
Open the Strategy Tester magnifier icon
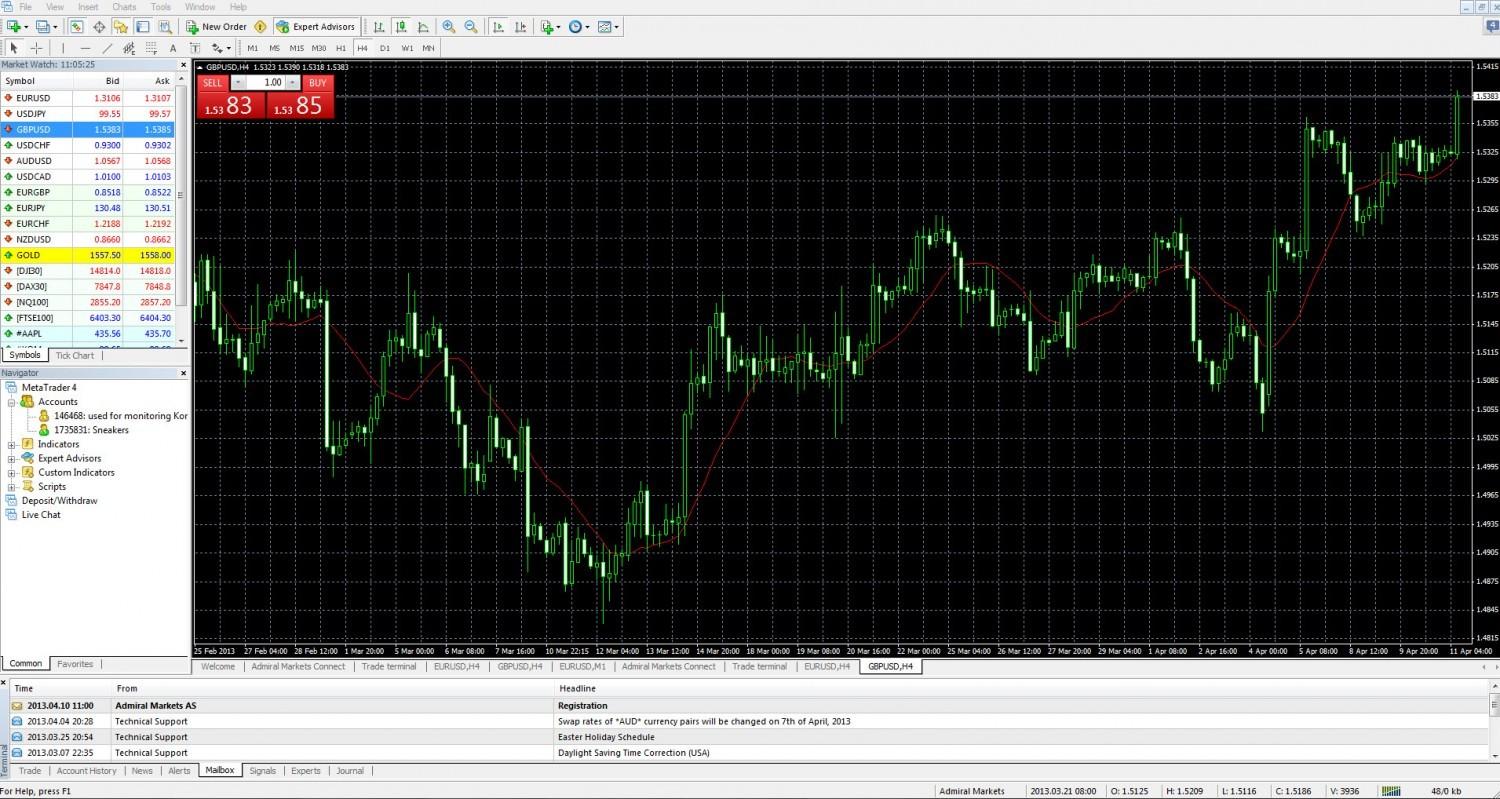click(x=165, y=27)
